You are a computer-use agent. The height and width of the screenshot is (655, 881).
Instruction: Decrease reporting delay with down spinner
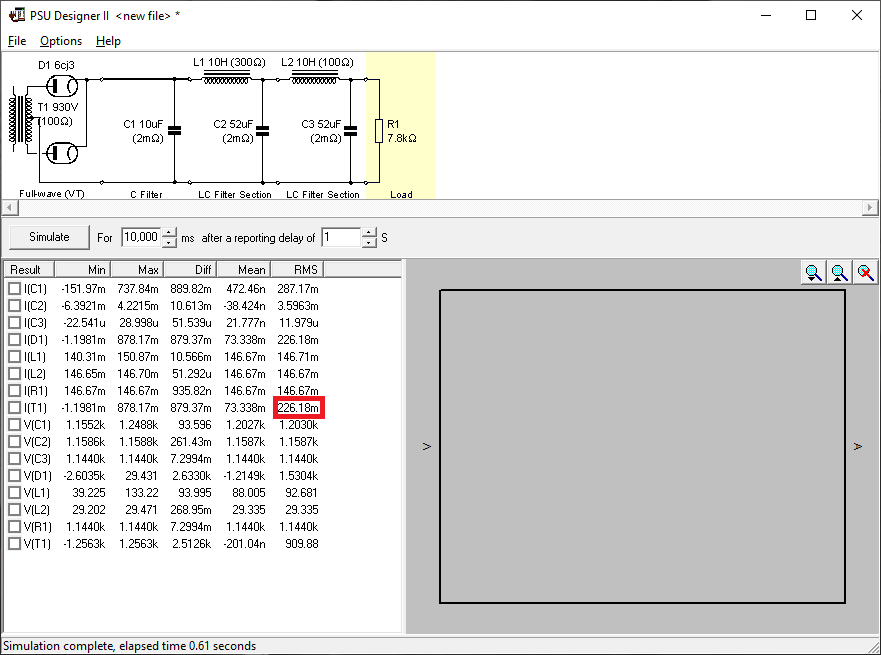click(369, 243)
